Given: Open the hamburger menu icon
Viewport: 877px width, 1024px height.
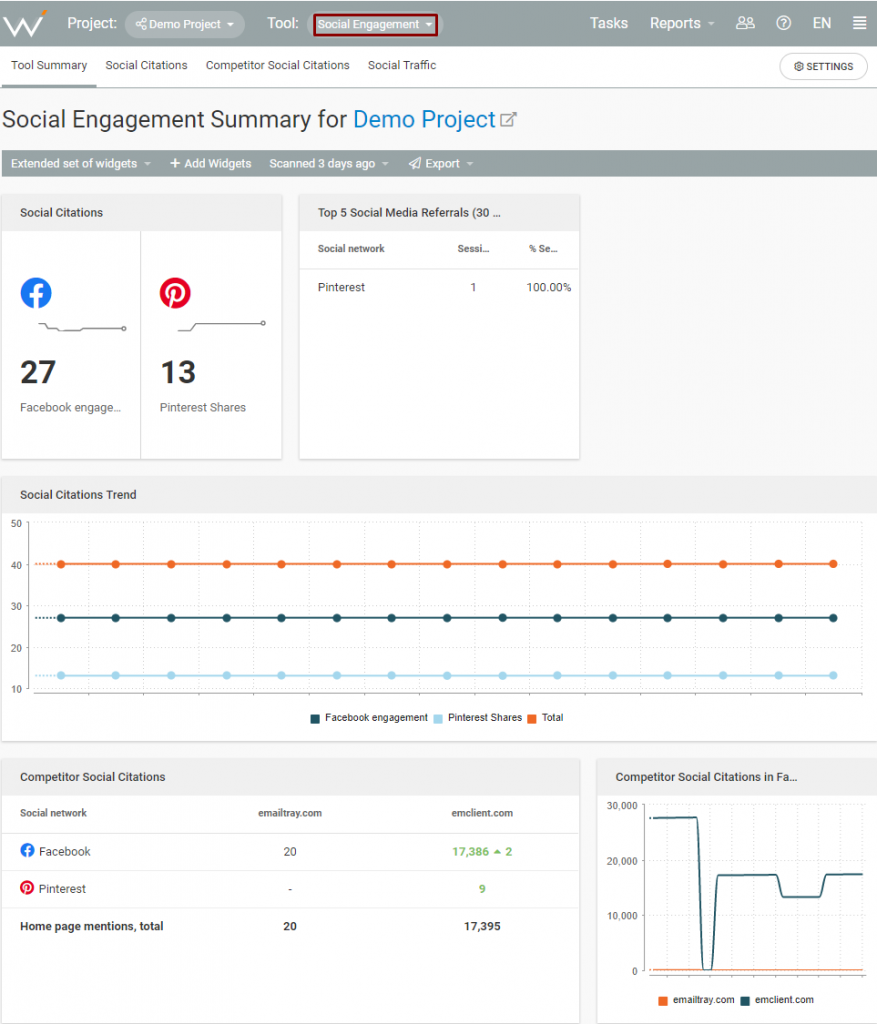Looking at the screenshot, I should pos(859,23).
